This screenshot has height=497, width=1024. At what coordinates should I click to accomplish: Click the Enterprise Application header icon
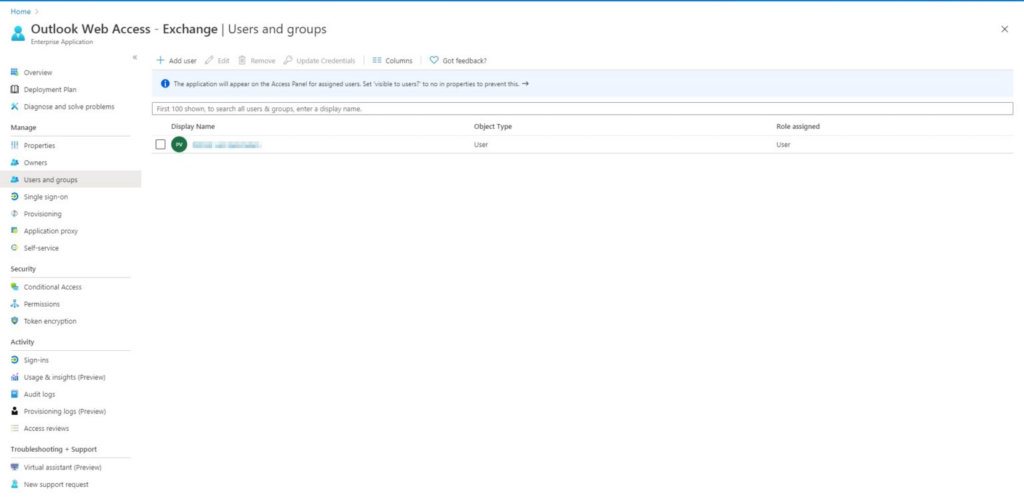(x=18, y=33)
